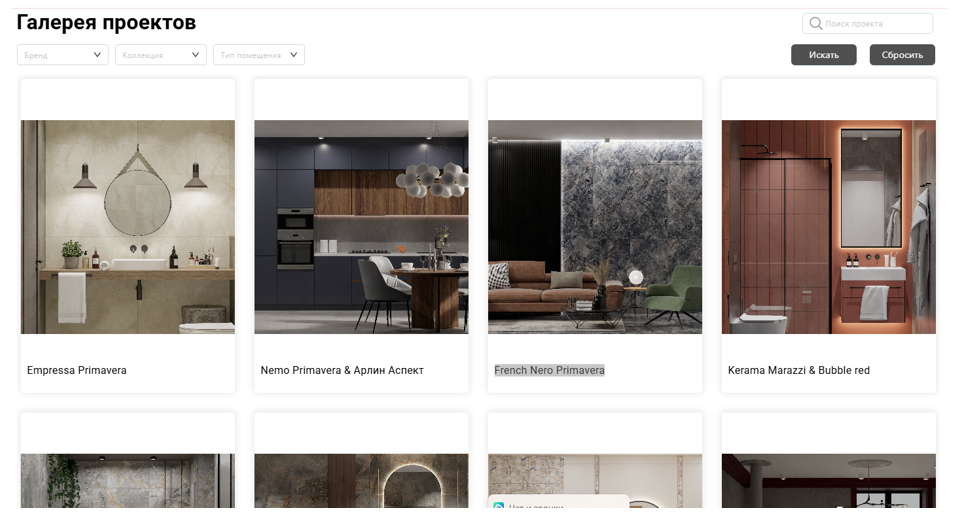This screenshot has height=517, width=959.
Task: Click the Kerama Marazzi & Bubble red title
Action: pos(799,370)
